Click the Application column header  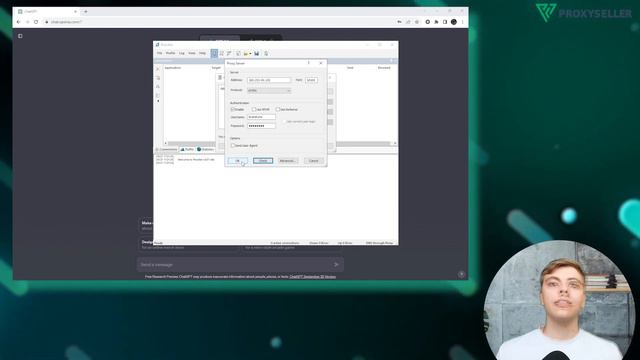173,68
